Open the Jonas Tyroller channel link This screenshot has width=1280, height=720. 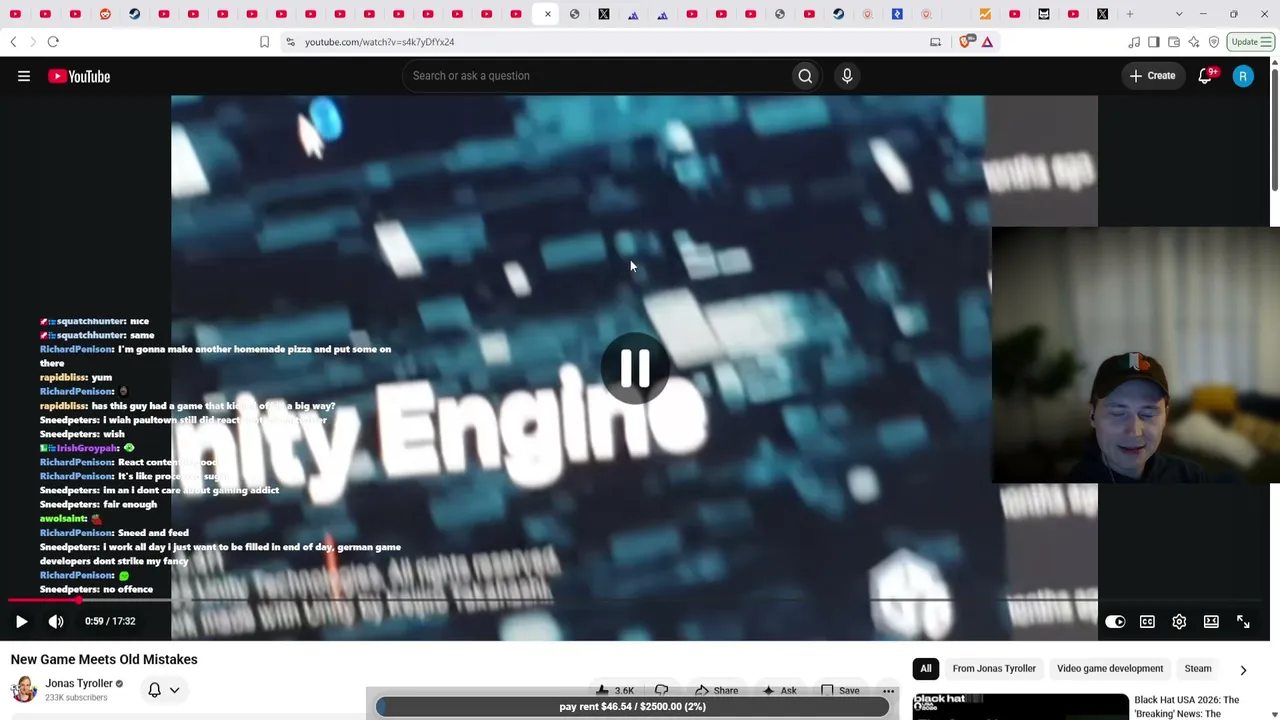point(79,684)
